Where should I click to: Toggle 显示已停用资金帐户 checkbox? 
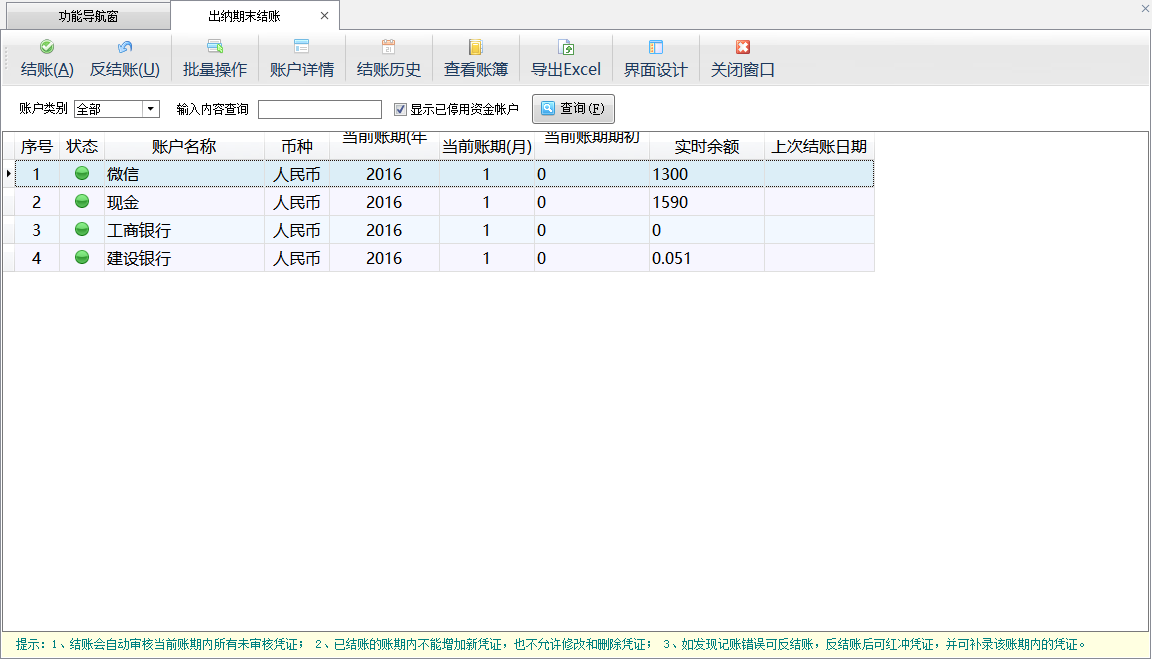pyautogui.click(x=401, y=109)
